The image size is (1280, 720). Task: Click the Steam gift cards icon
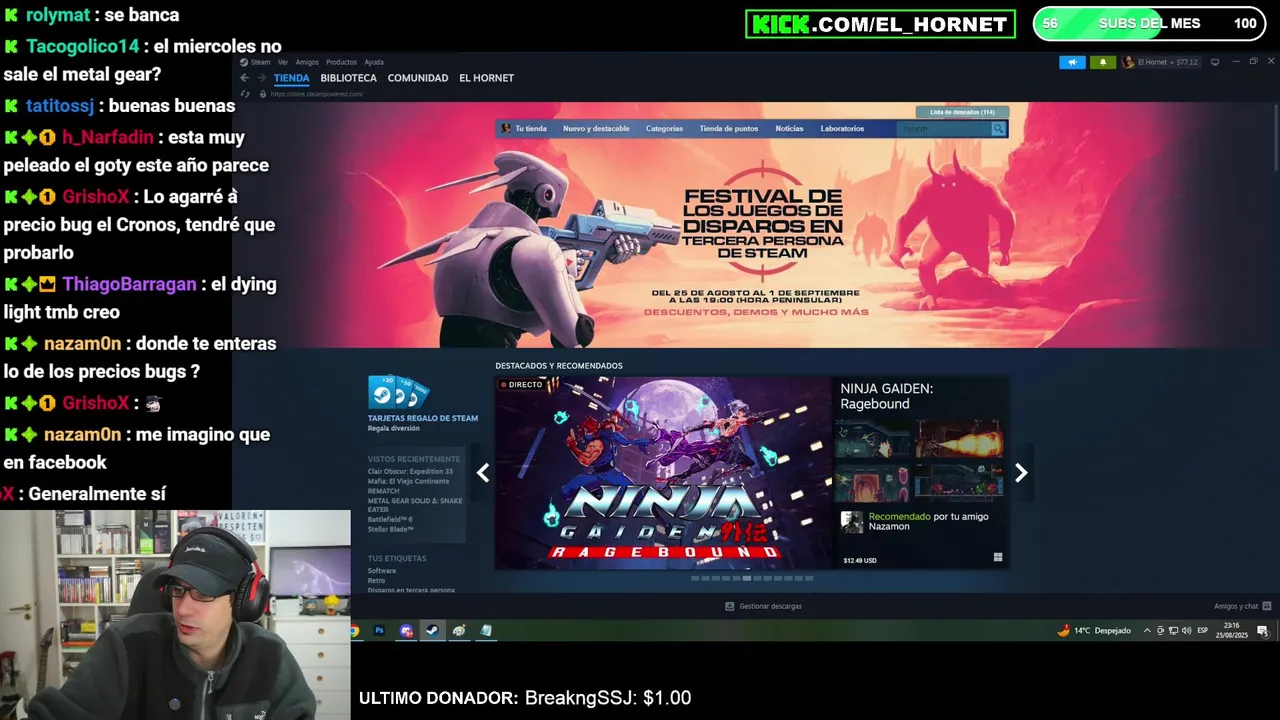click(x=398, y=392)
